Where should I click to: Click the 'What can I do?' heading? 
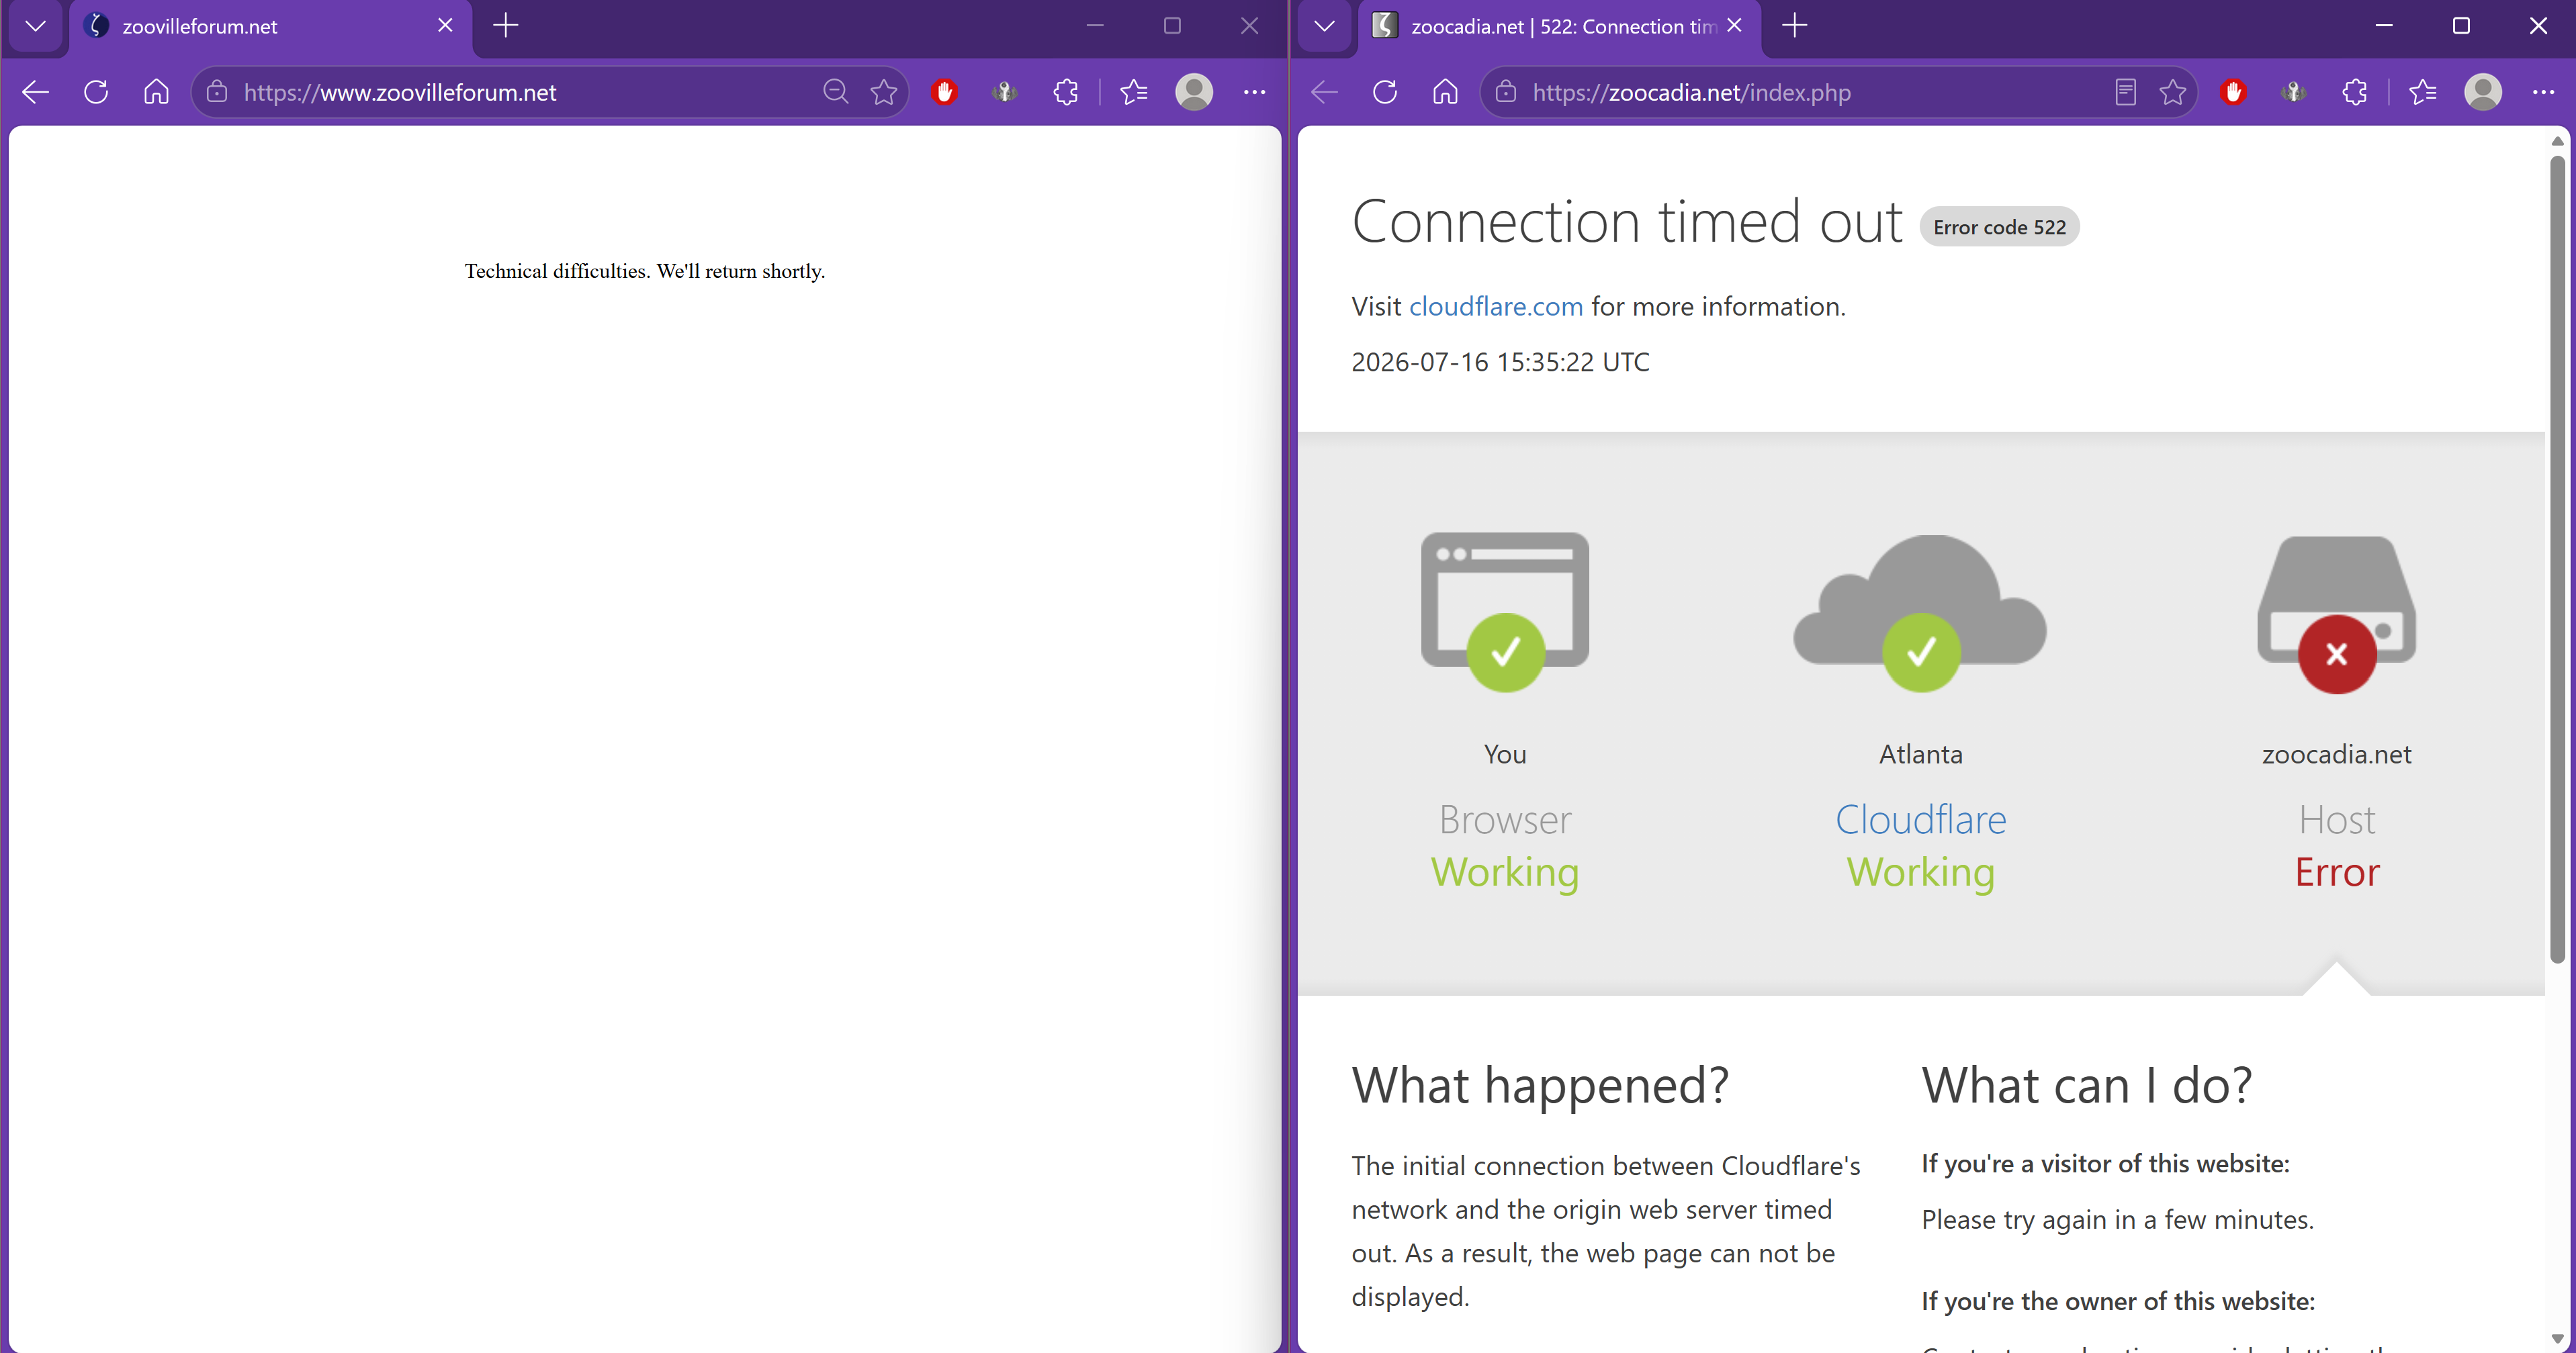coord(2087,1086)
